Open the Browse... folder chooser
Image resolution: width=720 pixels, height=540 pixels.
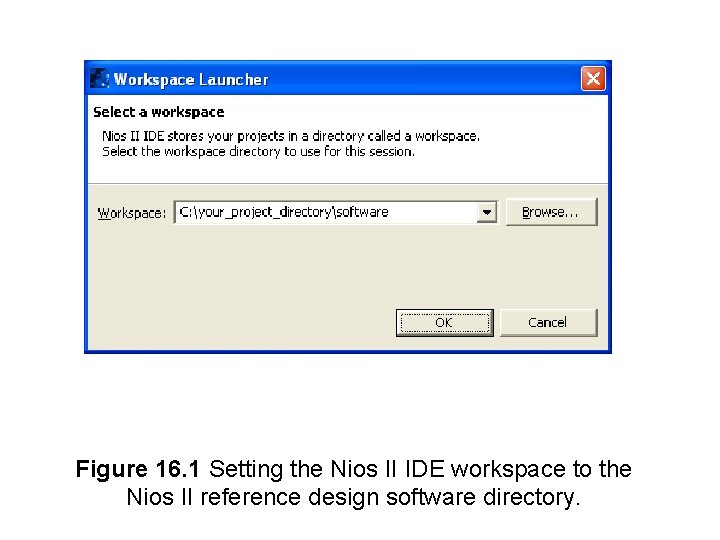click(551, 212)
